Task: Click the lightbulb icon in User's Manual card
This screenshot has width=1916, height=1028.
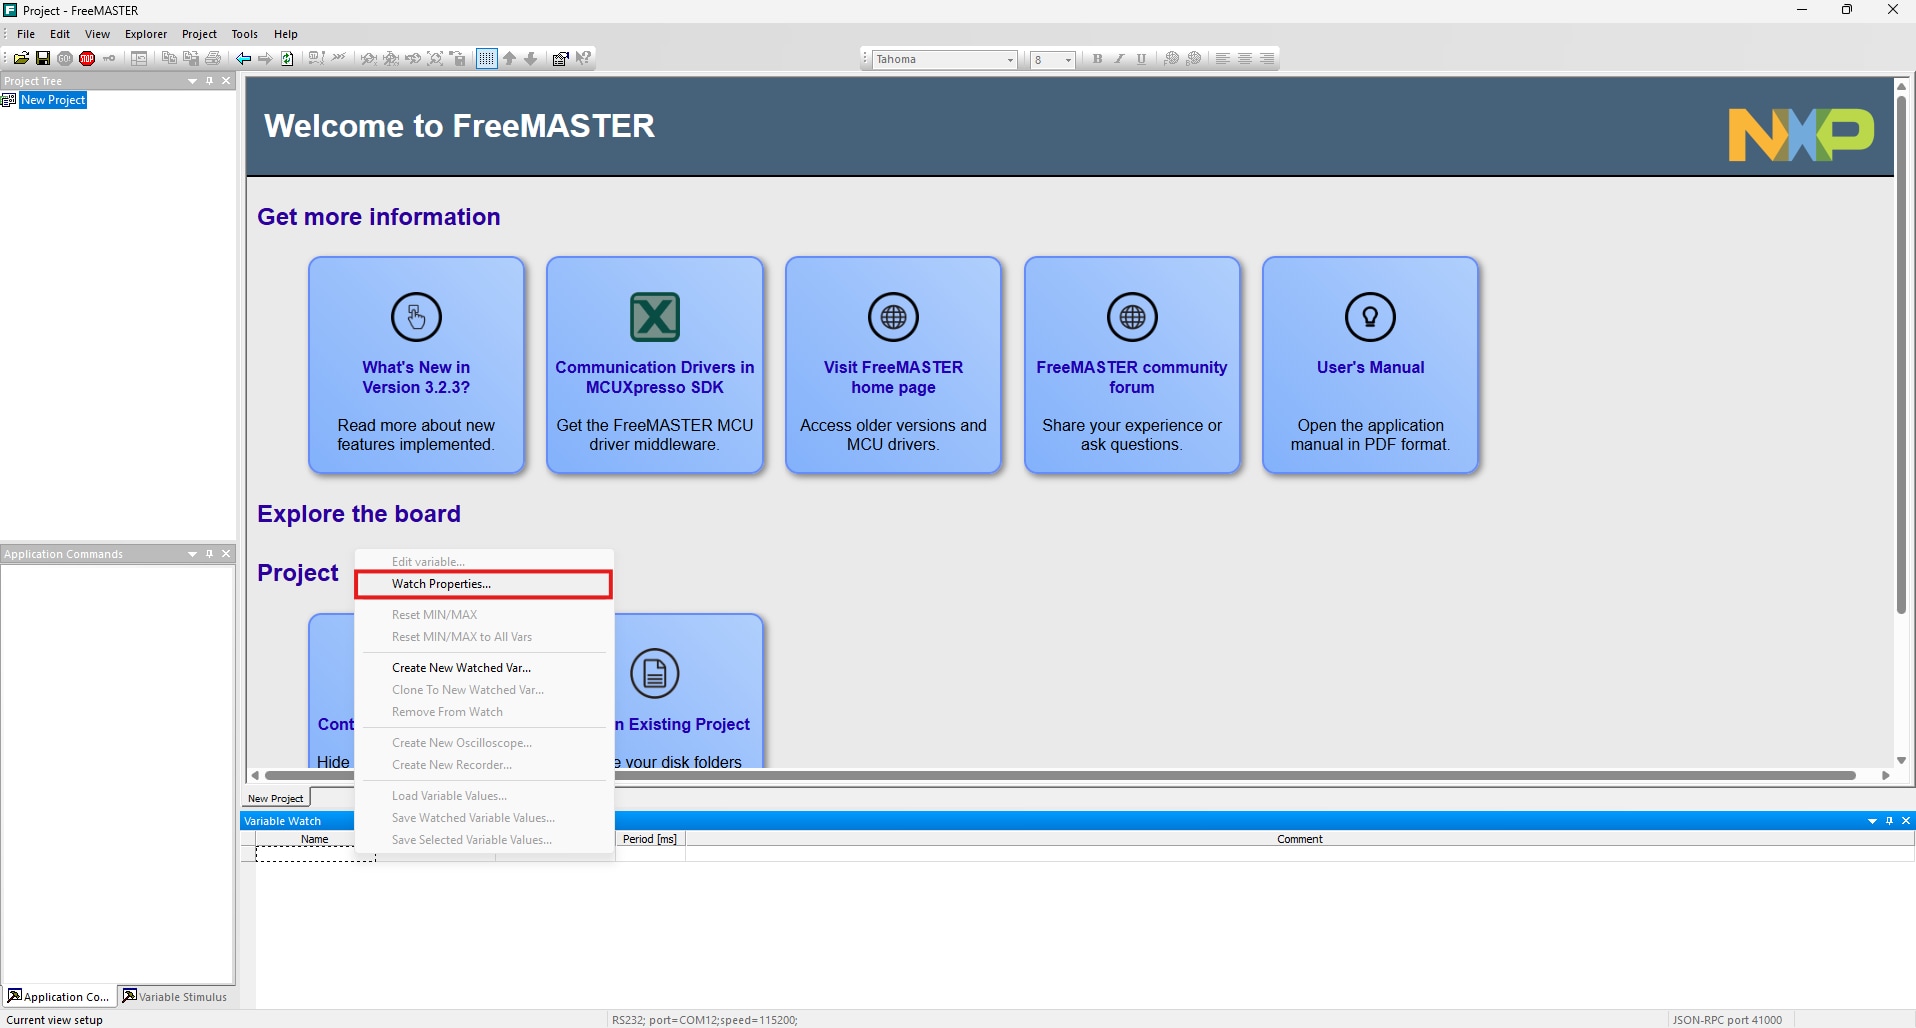Action: (x=1370, y=317)
